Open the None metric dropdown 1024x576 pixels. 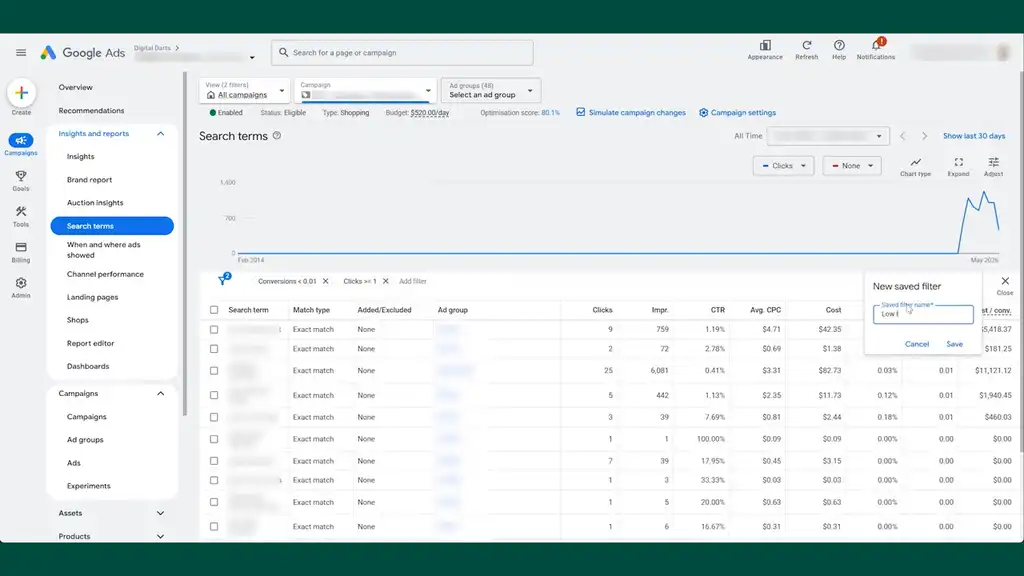point(852,166)
